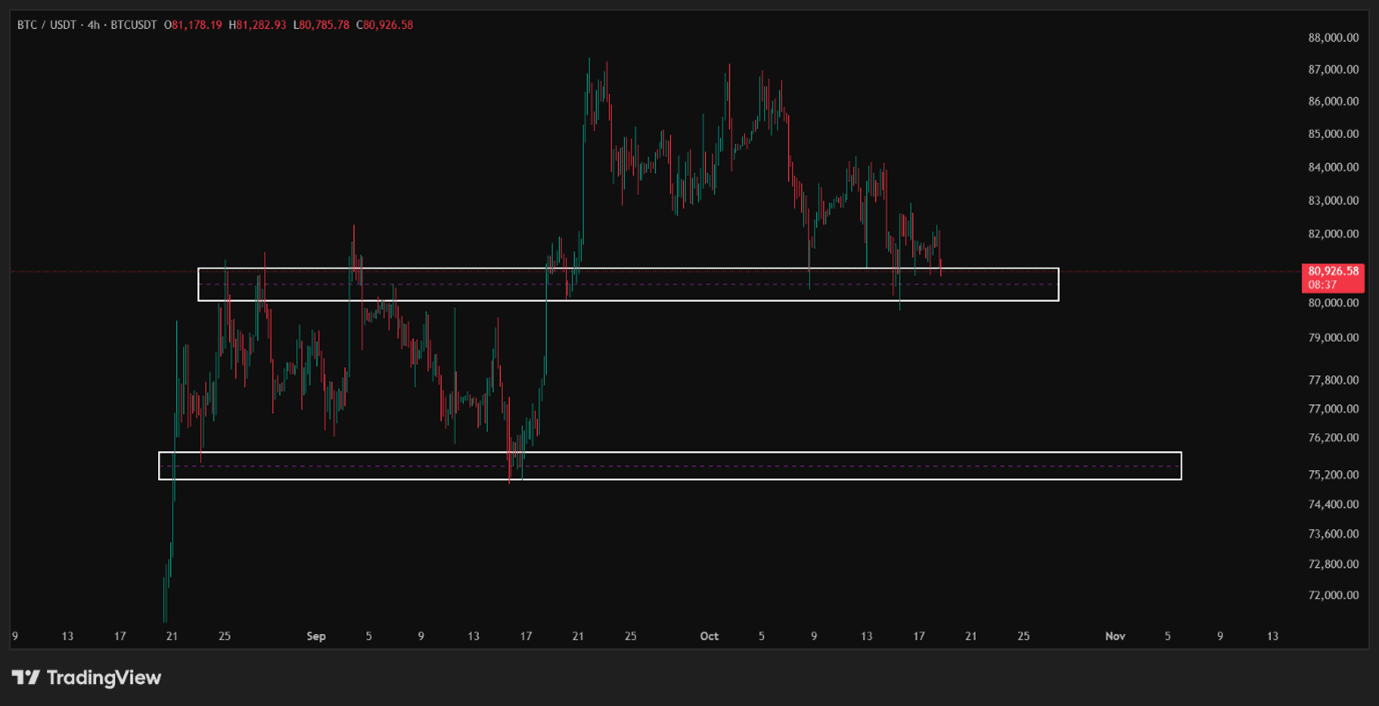Select the BTC / USDT symbol title
The height and width of the screenshot is (706, 1379).
click(46, 25)
